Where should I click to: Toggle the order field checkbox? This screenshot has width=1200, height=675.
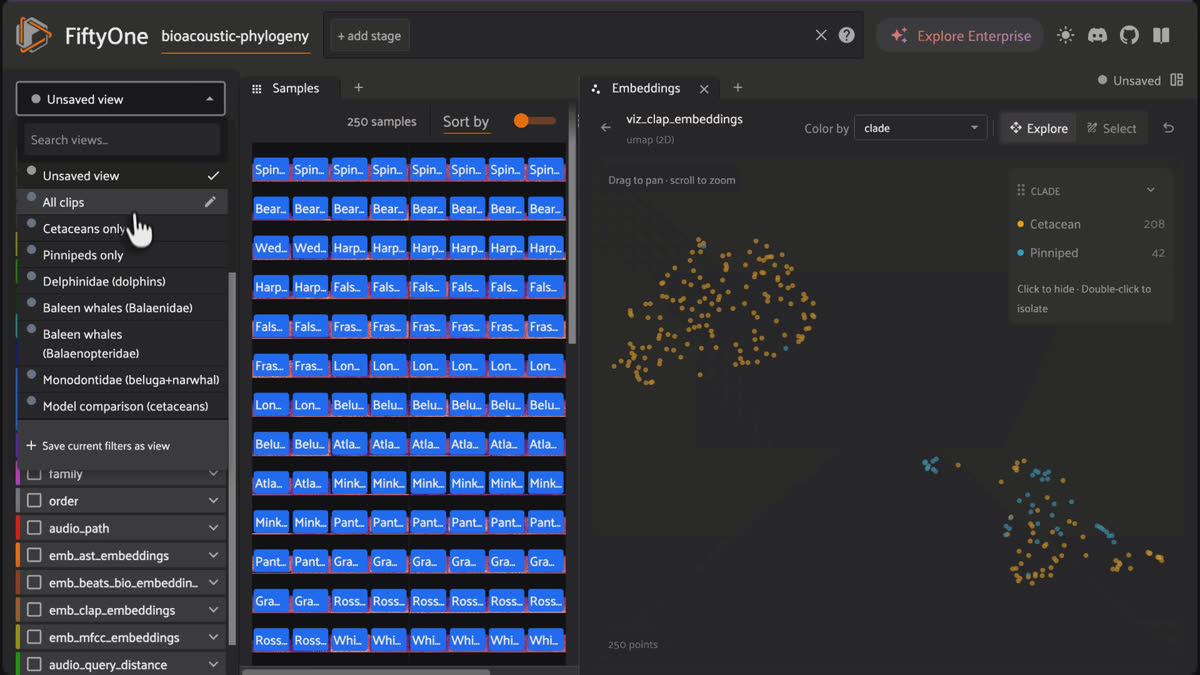[34, 501]
